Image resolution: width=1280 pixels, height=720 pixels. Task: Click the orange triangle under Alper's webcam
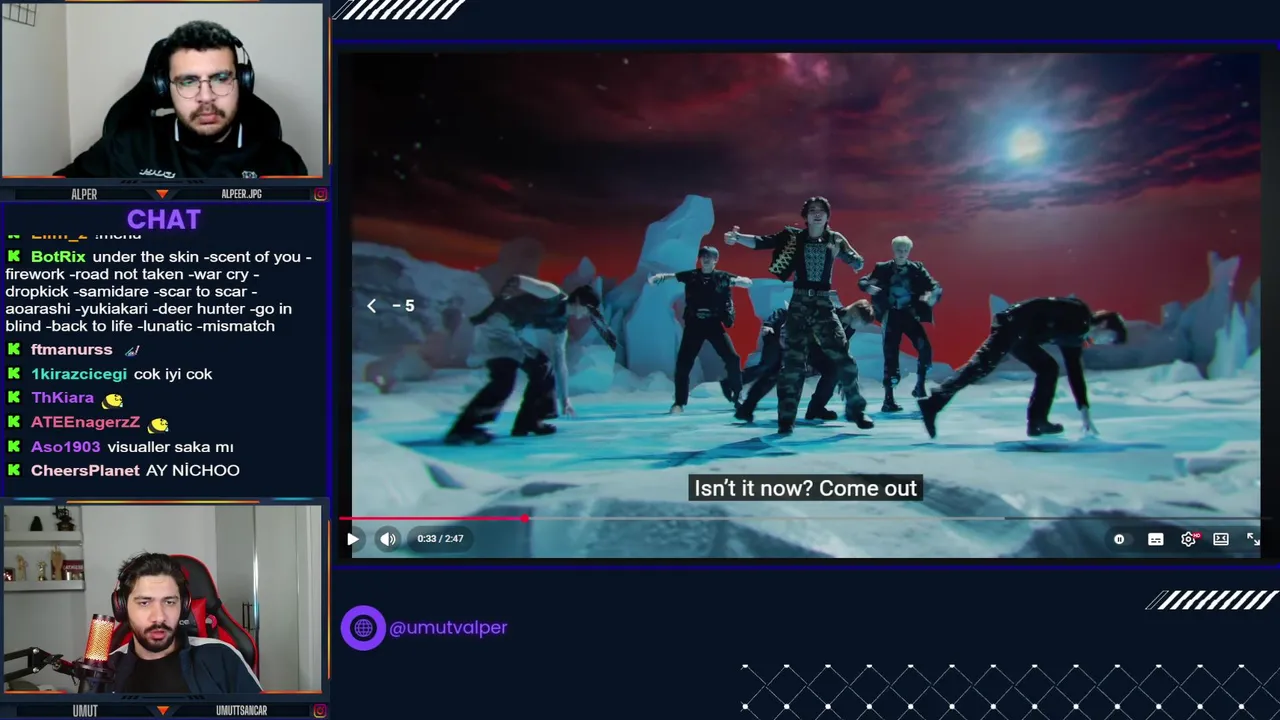[162, 194]
